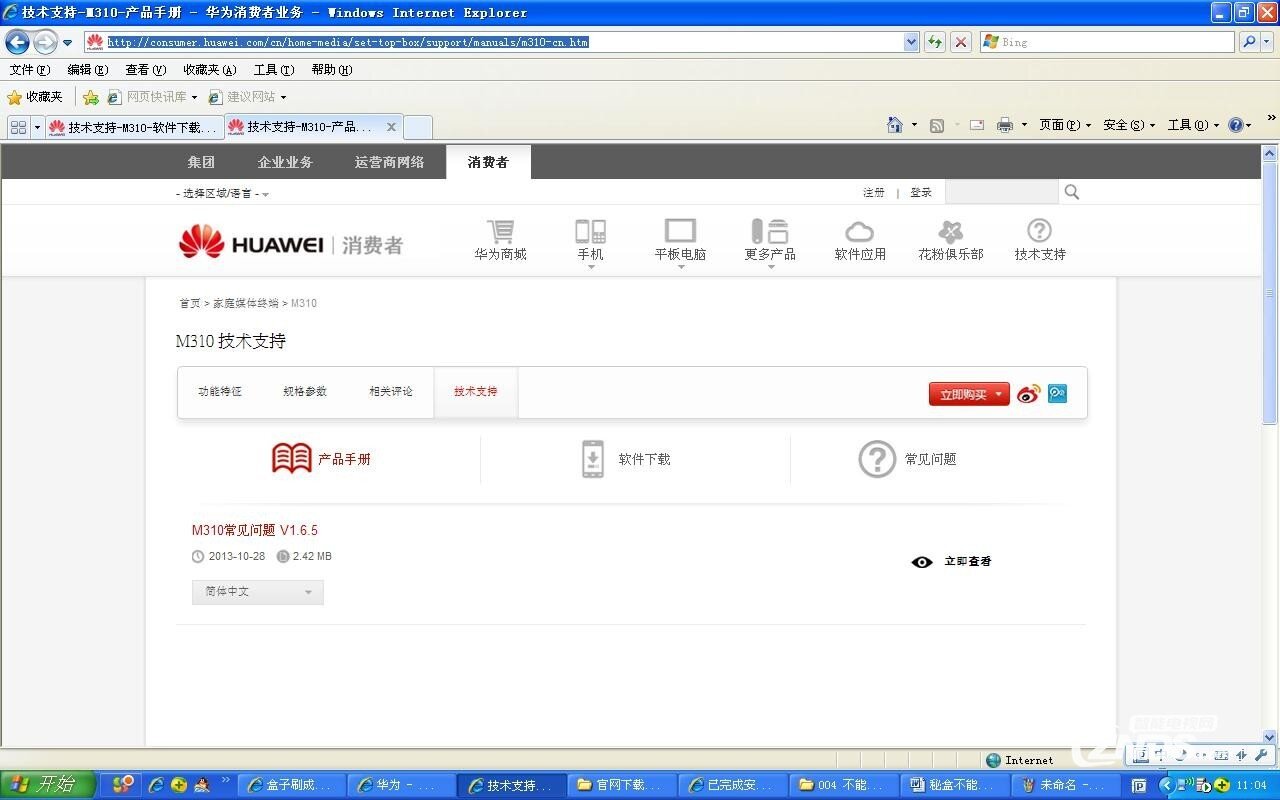Image resolution: width=1280 pixels, height=800 pixels.
Task: Go to the 集团 top navigation tab
Action: click(x=201, y=162)
